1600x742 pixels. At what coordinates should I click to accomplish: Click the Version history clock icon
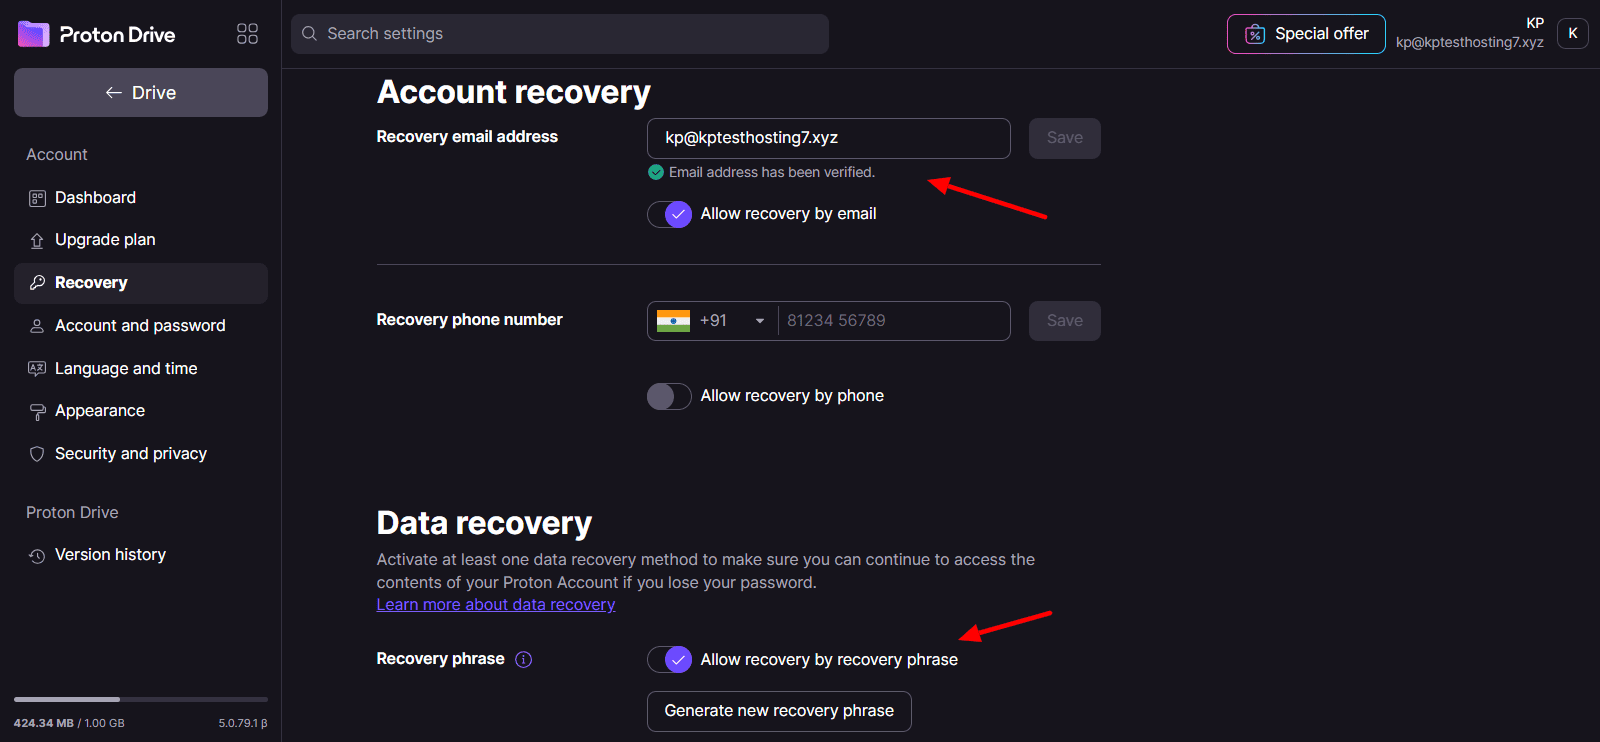[37, 556]
